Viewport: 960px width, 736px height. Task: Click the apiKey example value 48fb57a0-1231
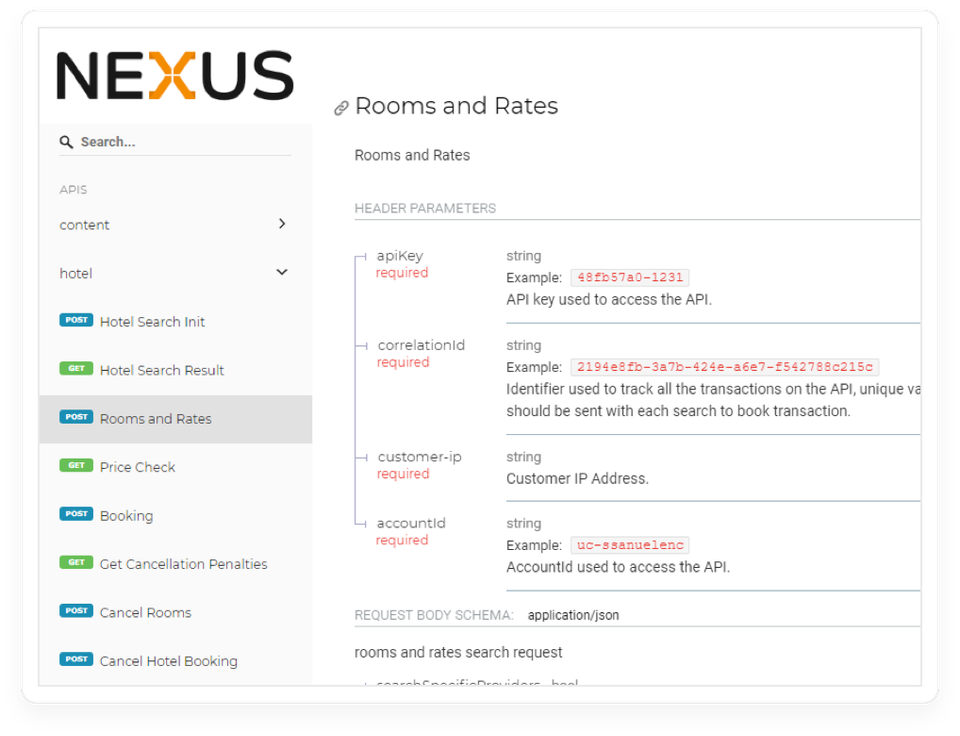(629, 278)
